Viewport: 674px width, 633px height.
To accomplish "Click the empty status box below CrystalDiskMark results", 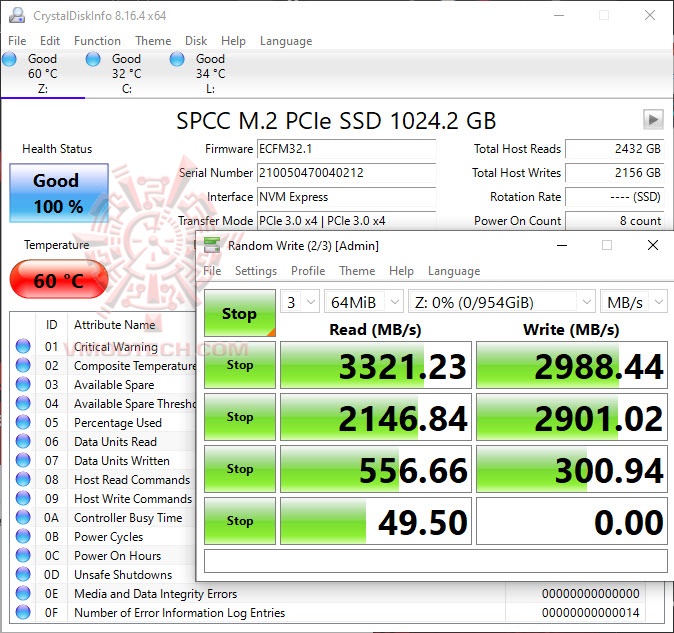I will [436, 561].
